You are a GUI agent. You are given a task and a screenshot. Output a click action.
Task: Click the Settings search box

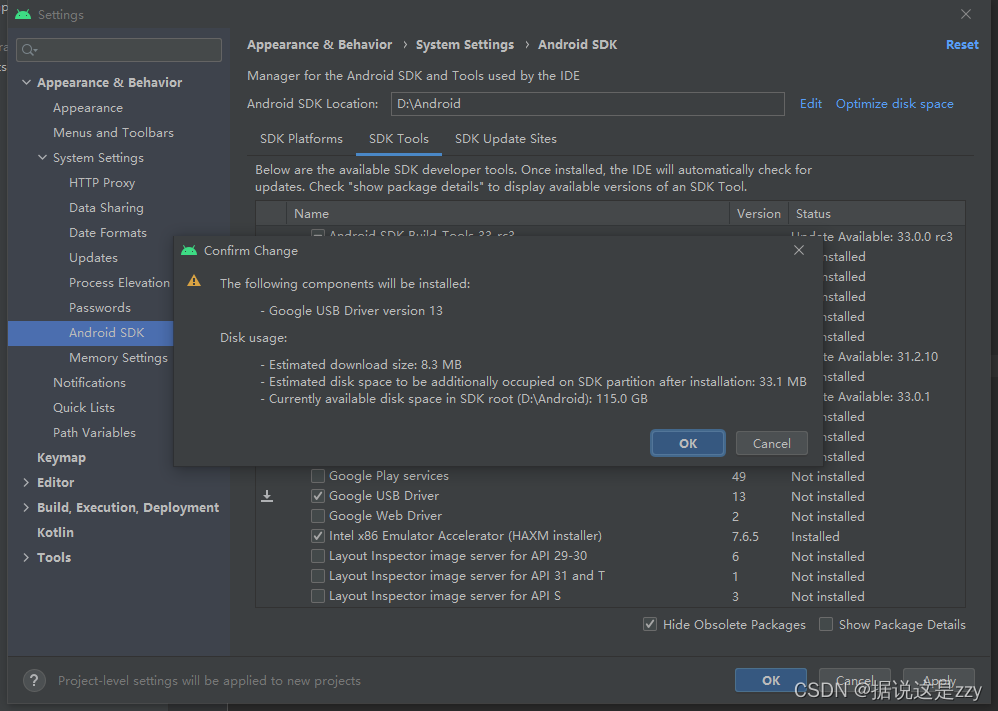119,50
